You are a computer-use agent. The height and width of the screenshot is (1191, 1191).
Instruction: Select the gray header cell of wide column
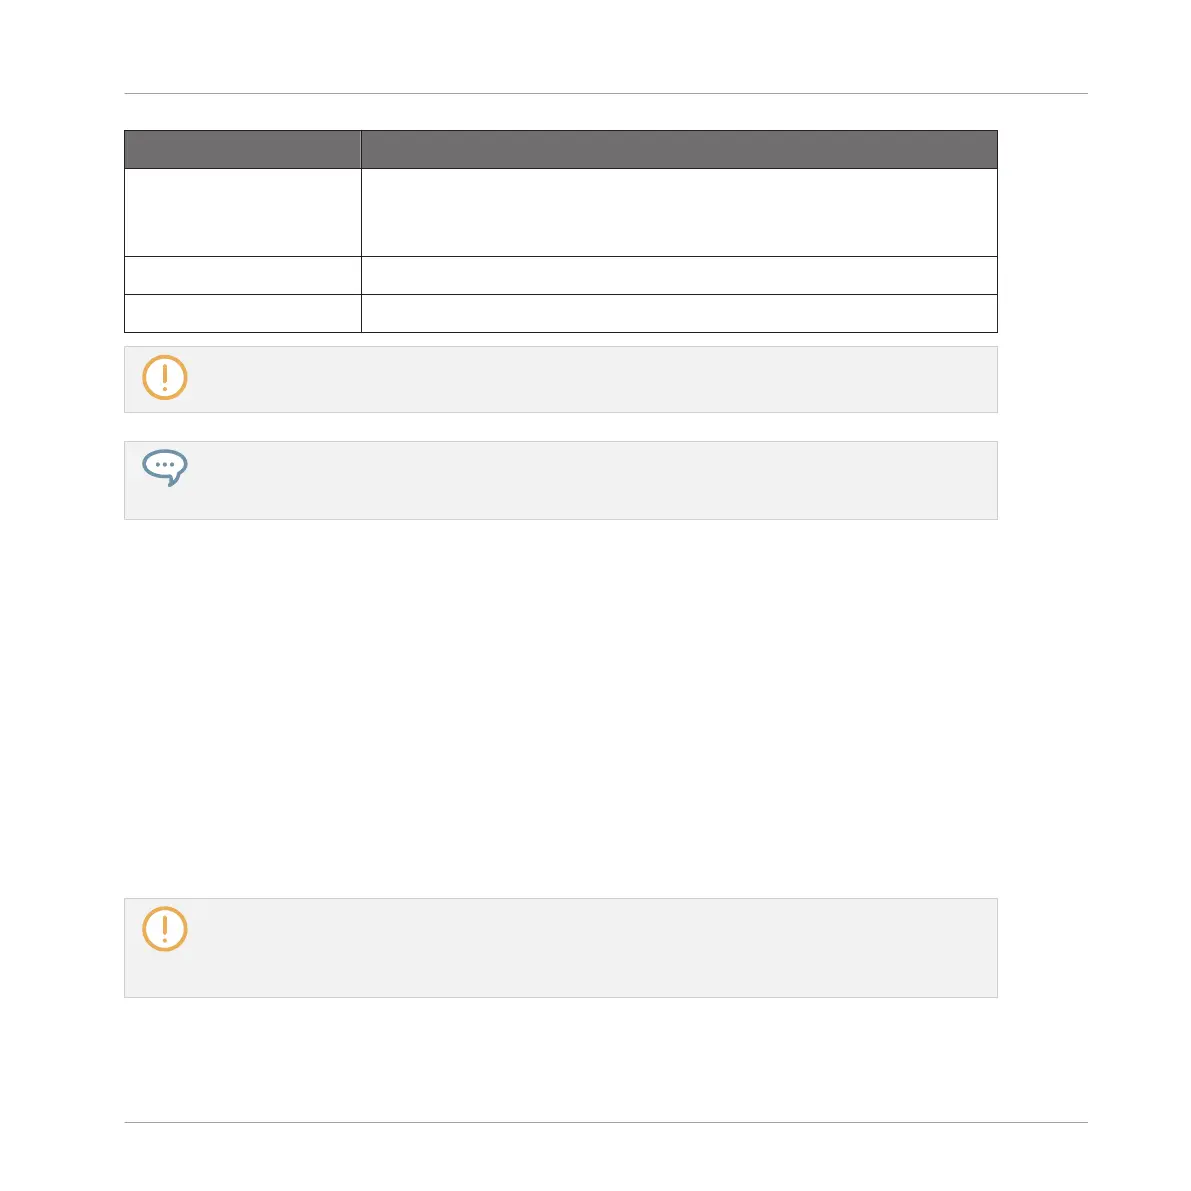tap(679, 150)
